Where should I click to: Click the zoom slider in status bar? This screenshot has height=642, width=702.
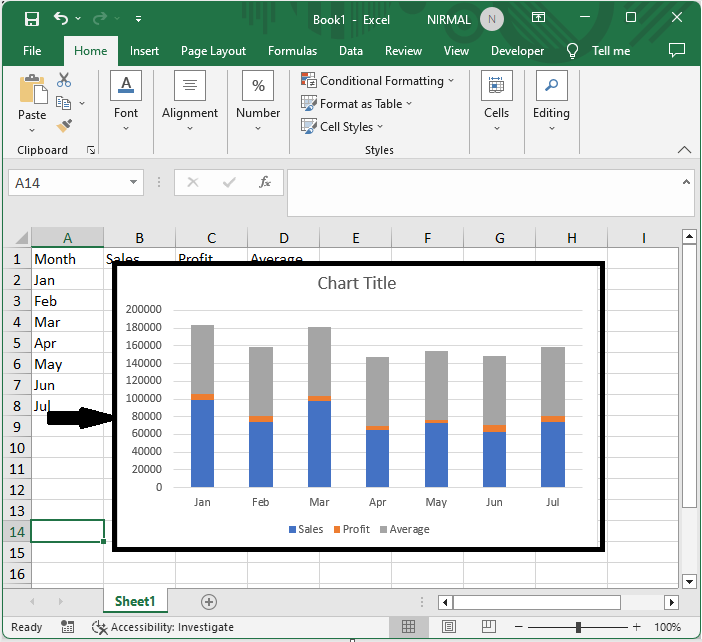click(578, 627)
